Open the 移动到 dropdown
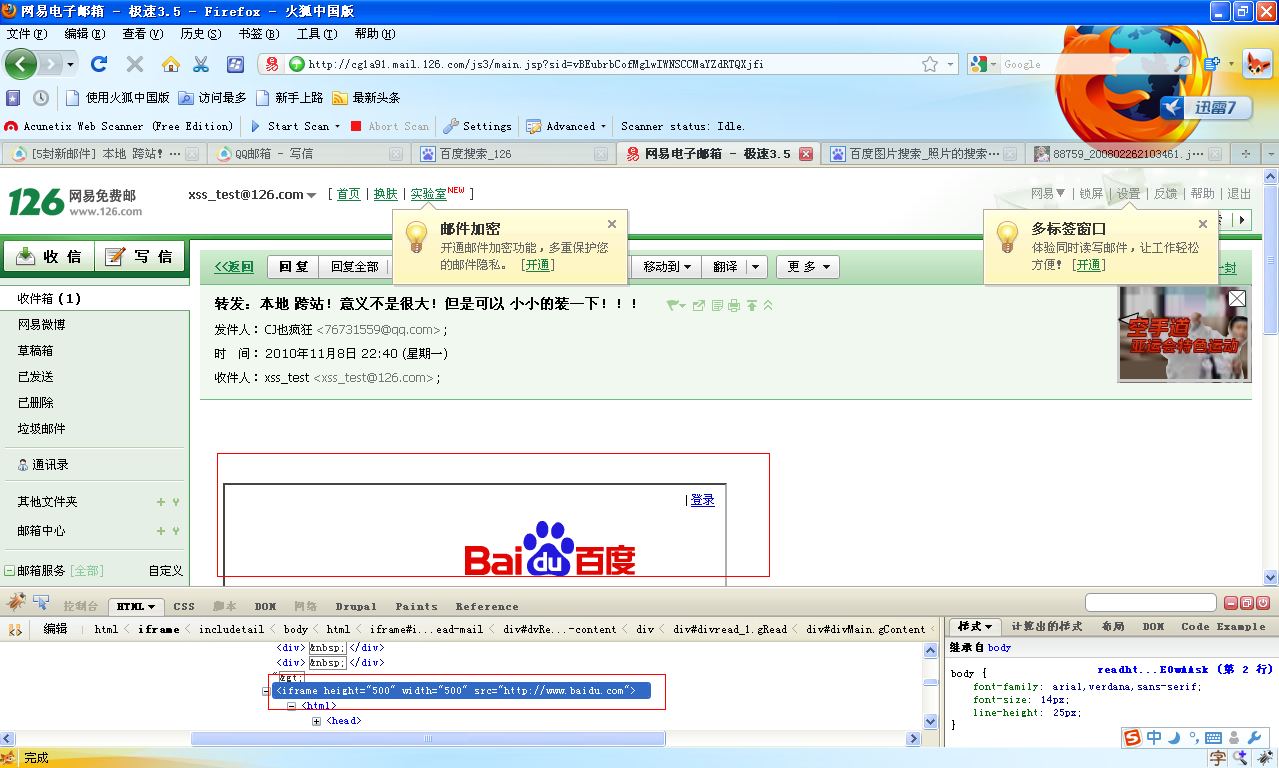Screen dimensions: 1279x768 point(668,267)
